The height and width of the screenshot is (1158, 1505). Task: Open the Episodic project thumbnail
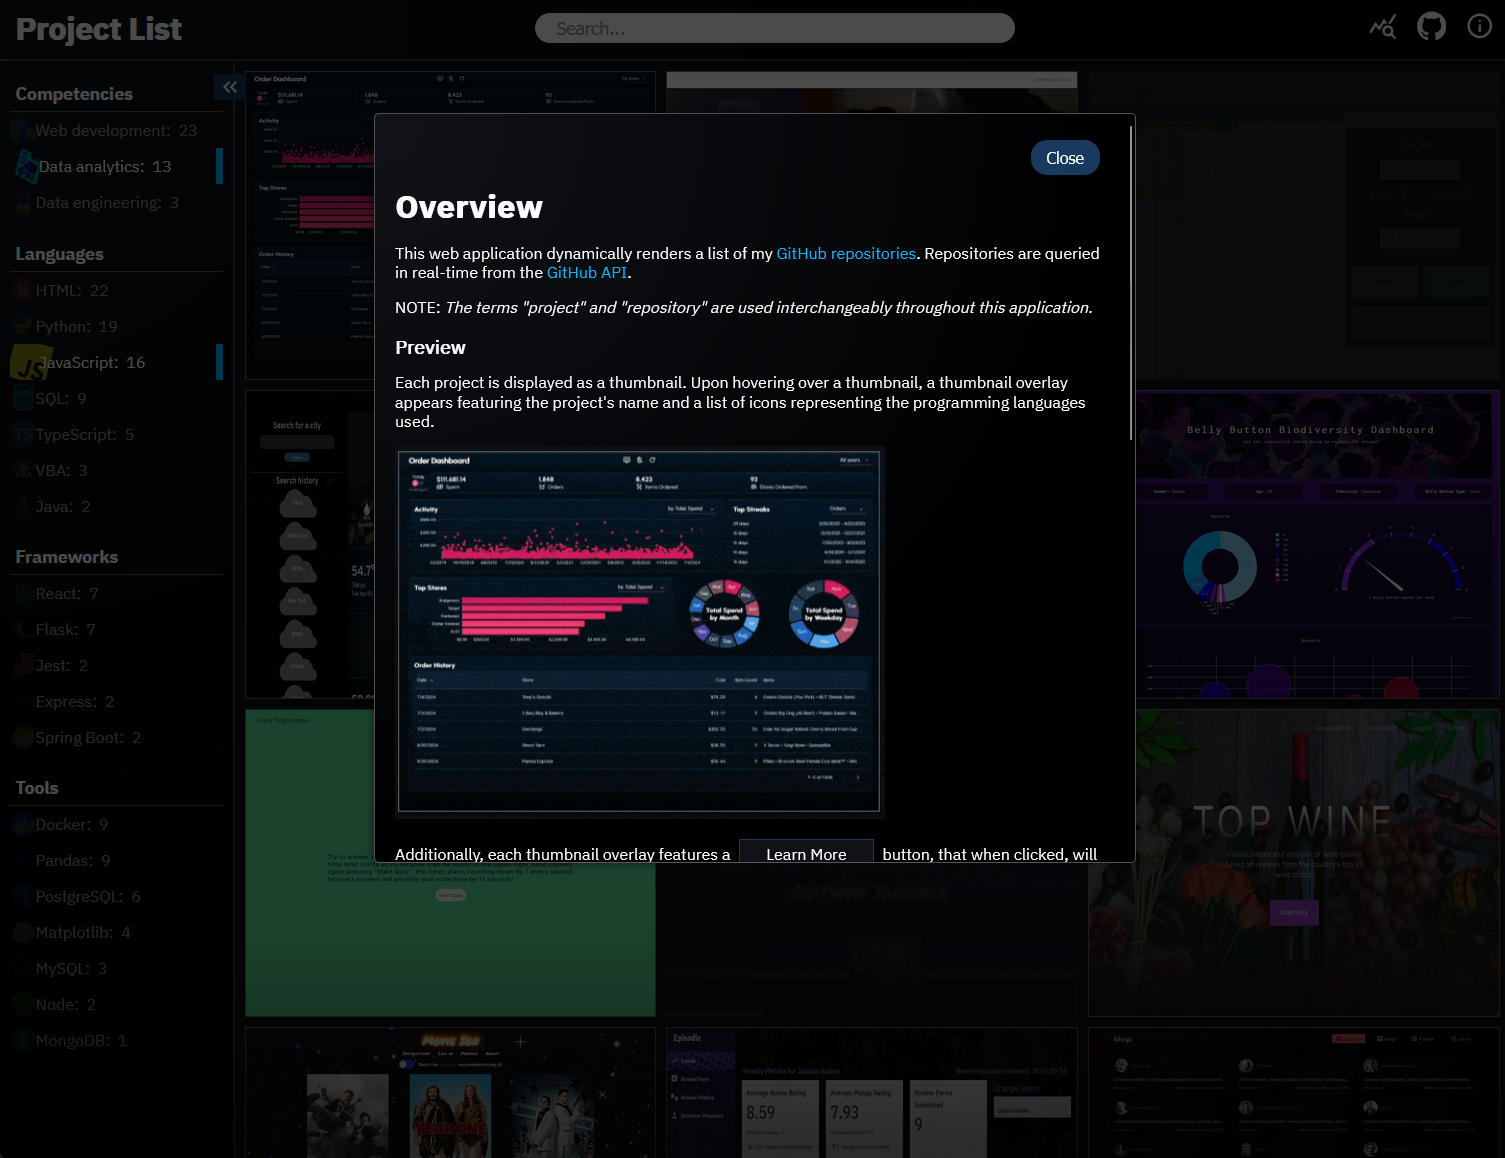(872, 1092)
